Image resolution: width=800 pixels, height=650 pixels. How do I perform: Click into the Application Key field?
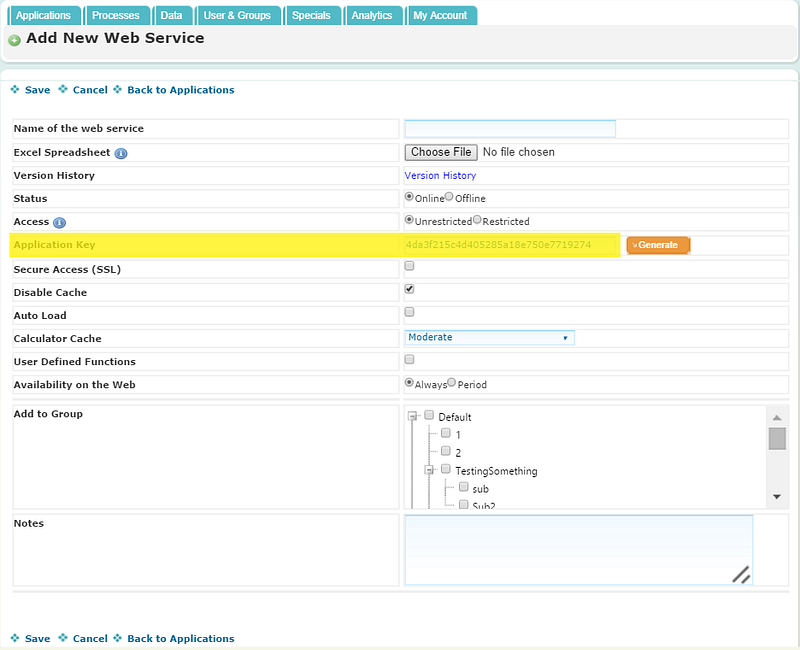(x=510, y=245)
